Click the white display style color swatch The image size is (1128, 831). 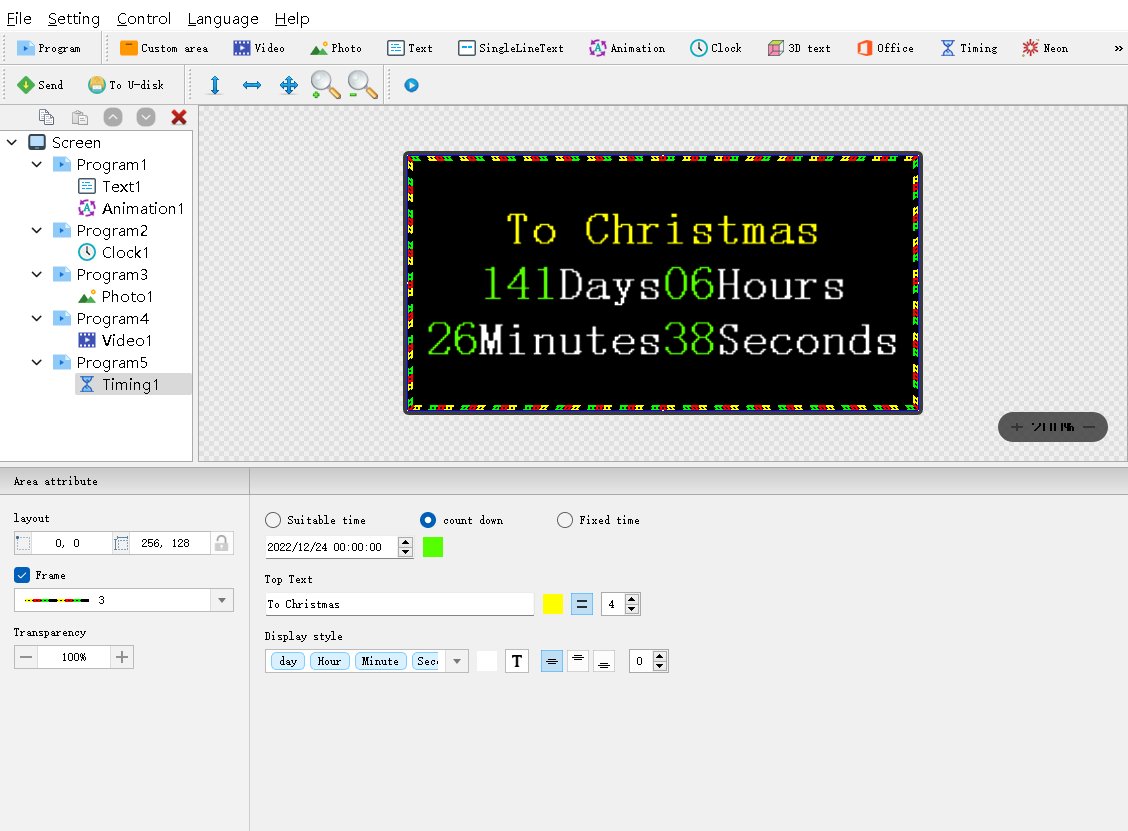487,661
